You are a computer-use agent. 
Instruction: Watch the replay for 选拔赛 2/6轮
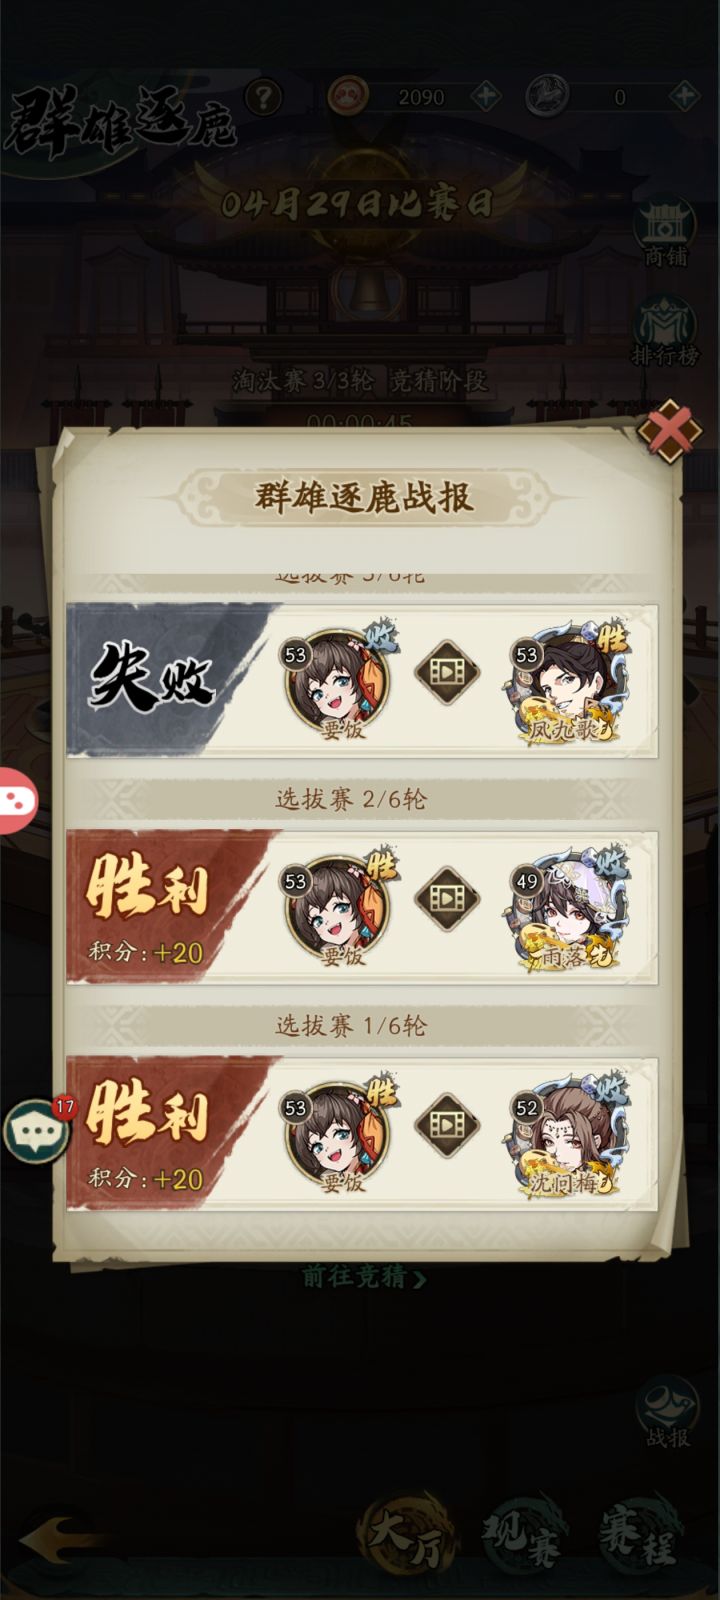tap(448, 898)
